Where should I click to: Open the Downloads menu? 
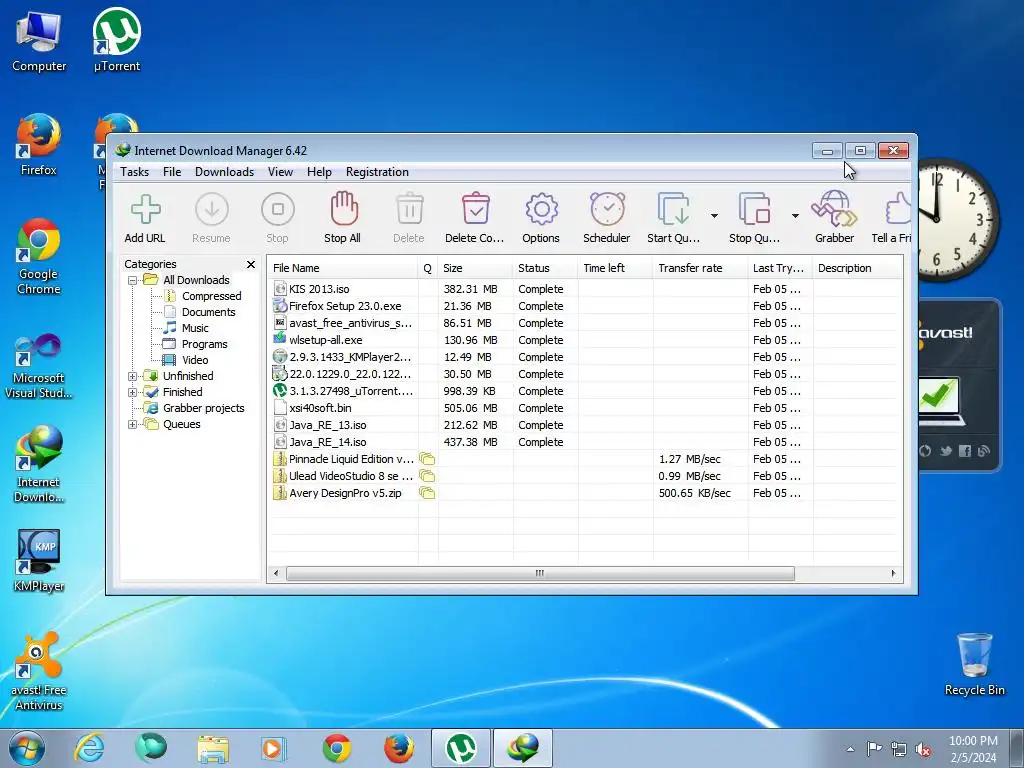pyautogui.click(x=225, y=172)
